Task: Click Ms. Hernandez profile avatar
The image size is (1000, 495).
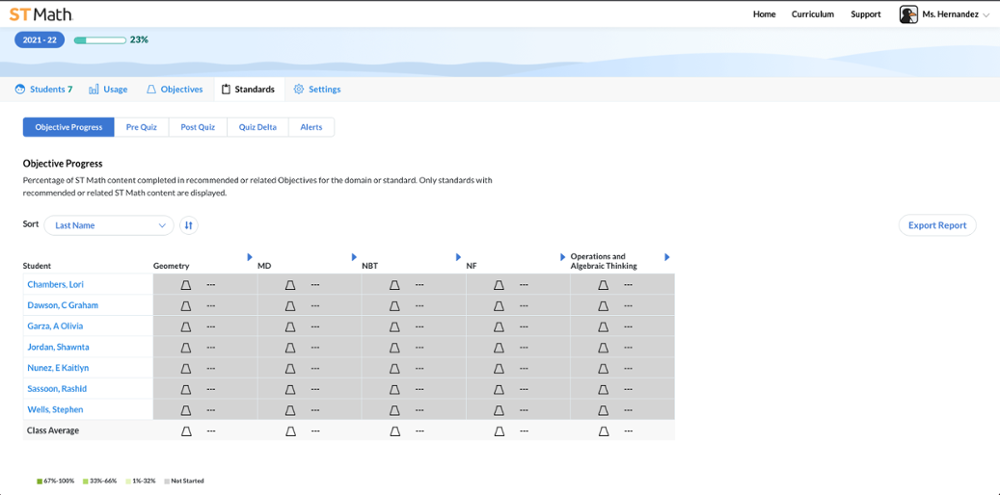Action: click(x=908, y=14)
